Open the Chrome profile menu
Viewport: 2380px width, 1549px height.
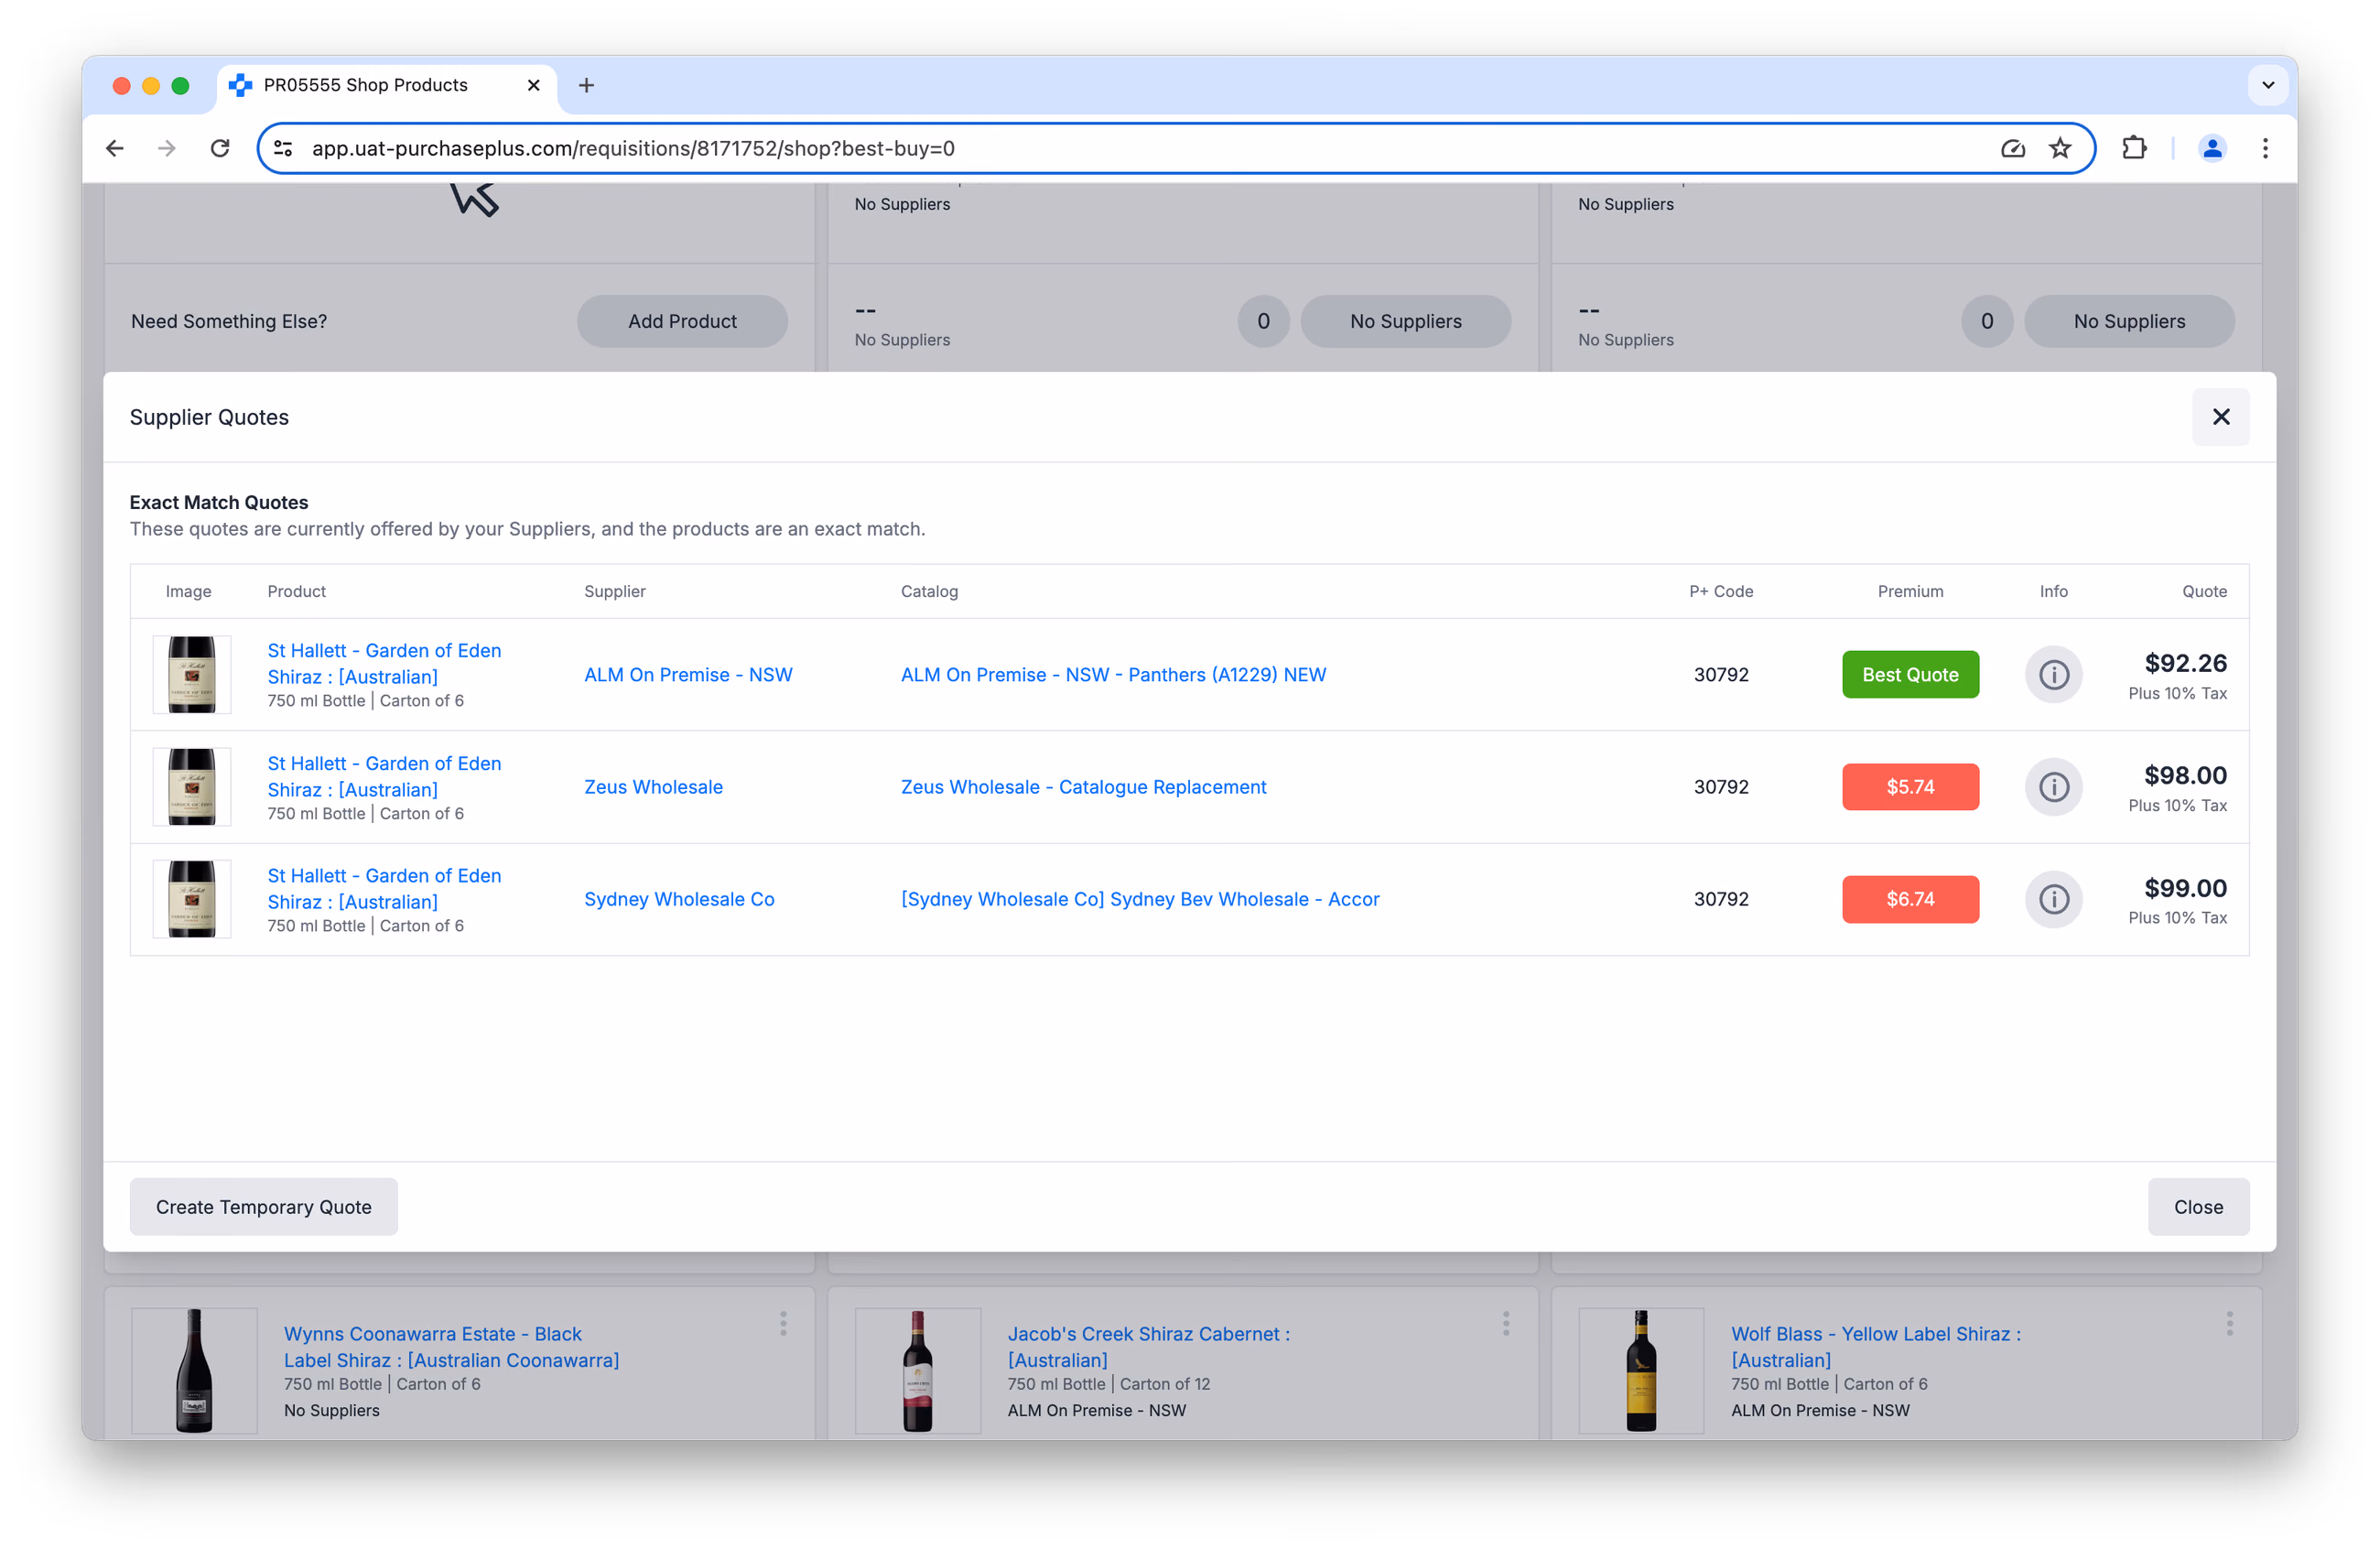[2212, 148]
